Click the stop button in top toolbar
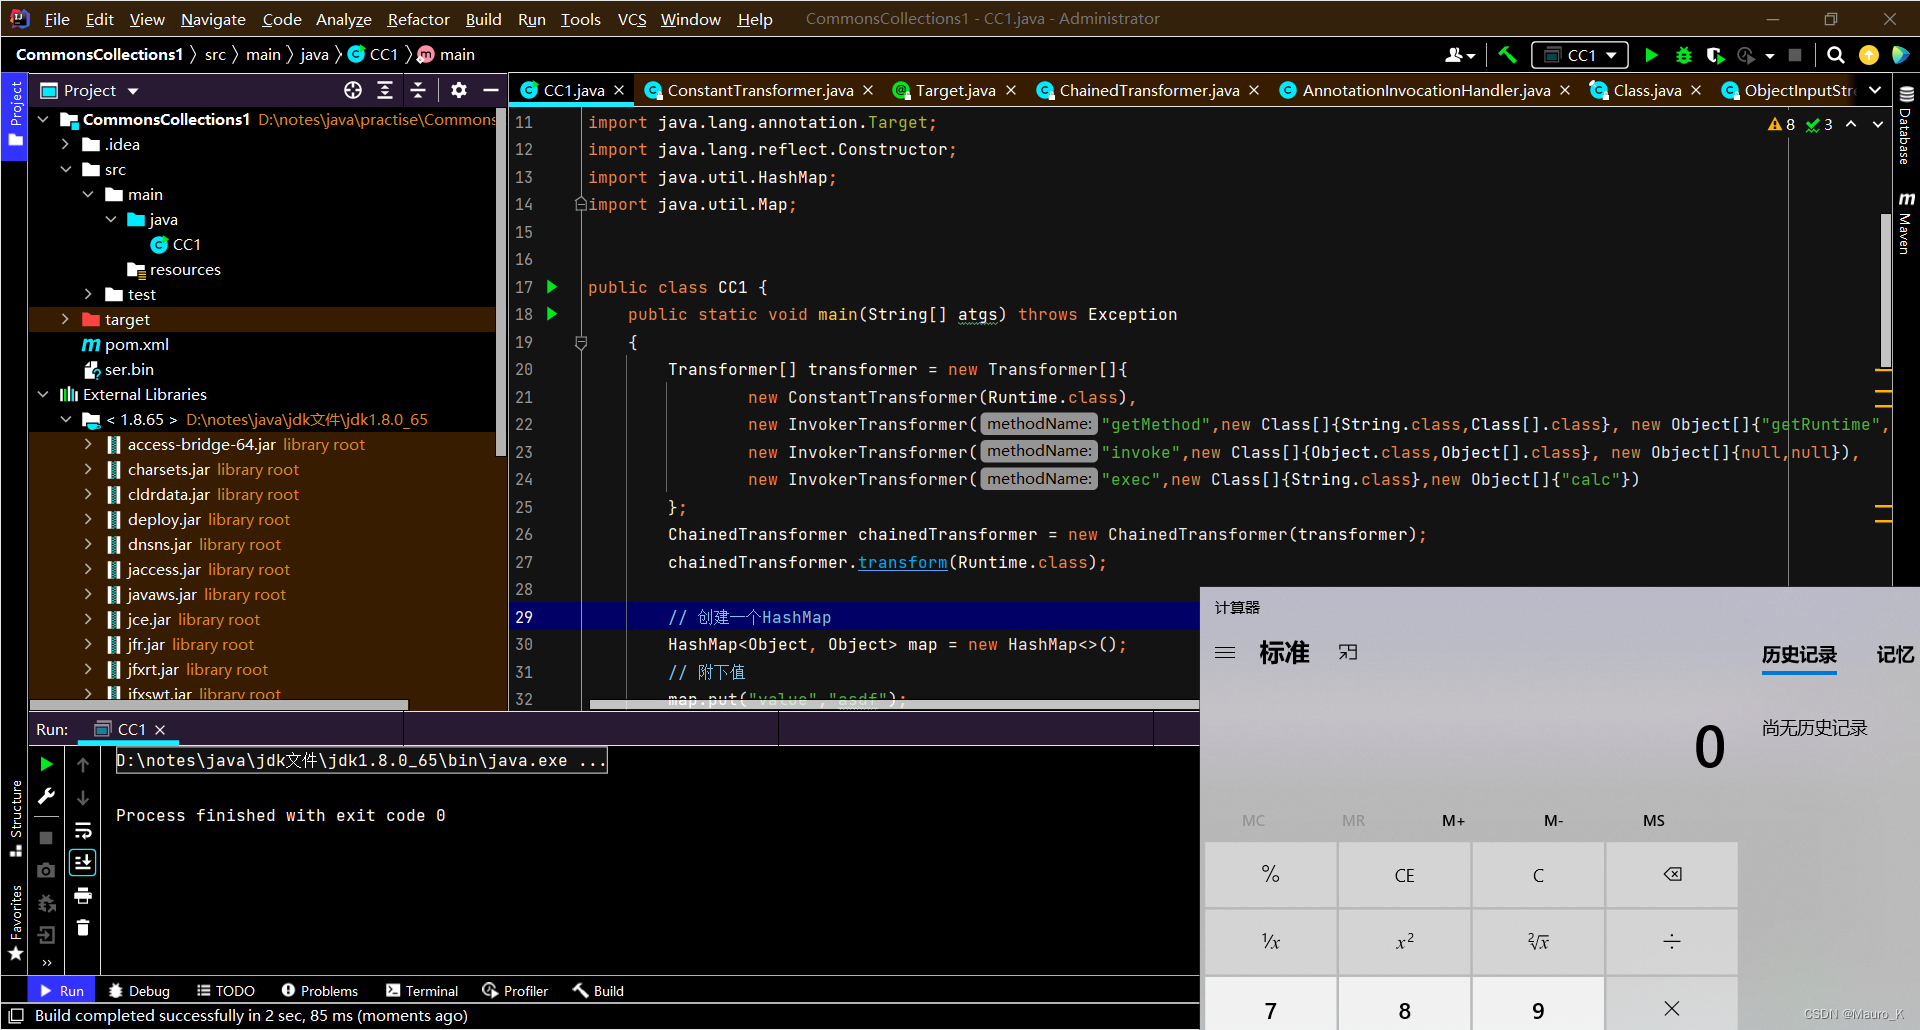This screenshot has height=1030, width=1920. (1795, 55)
